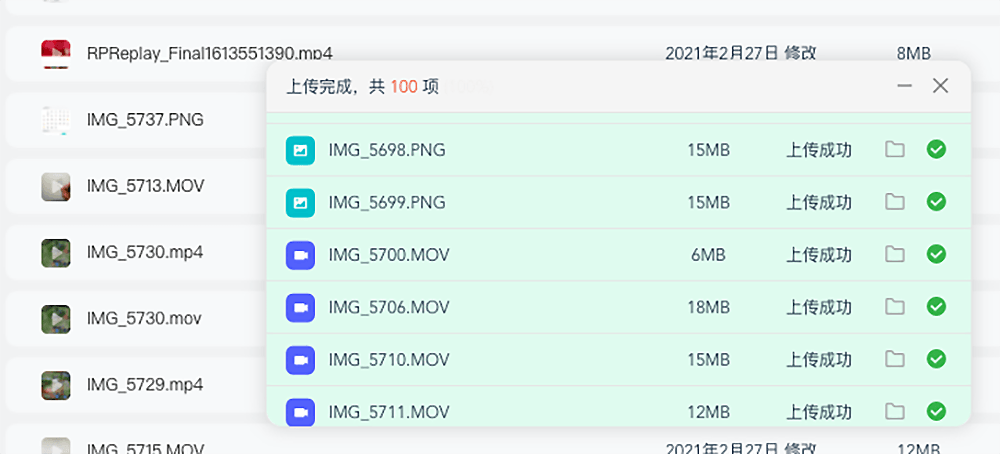
Task: Click green success checkmark for IMG_5710.MOV
Action: [x=936, y=359]
